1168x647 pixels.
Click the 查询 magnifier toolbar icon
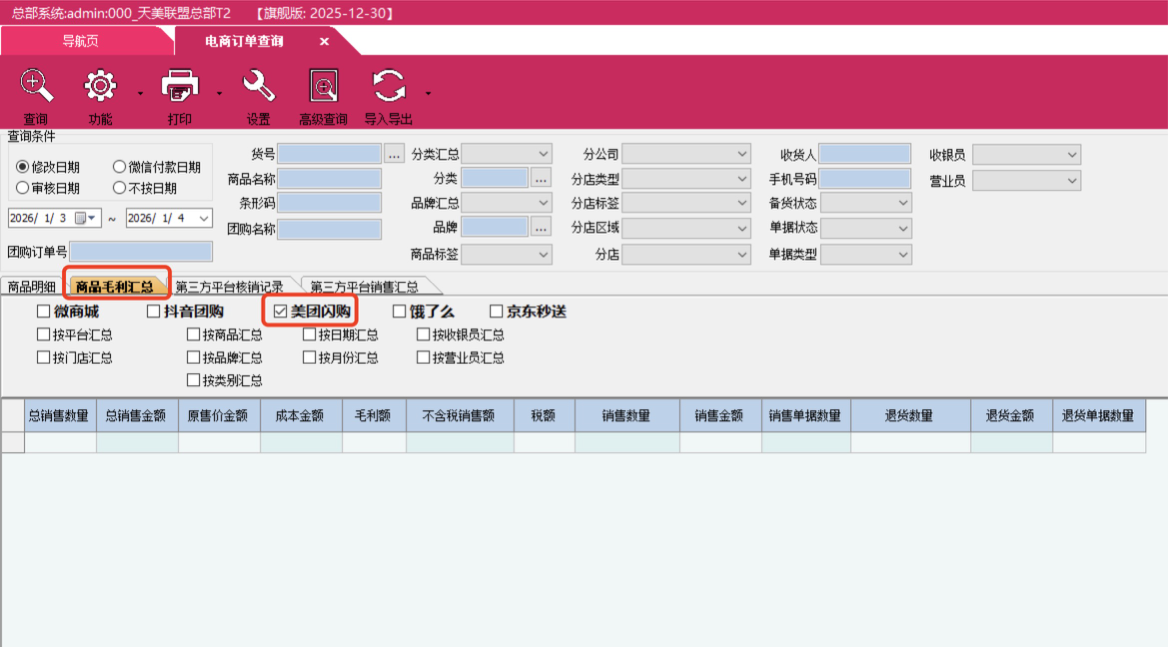coord(37,87)
